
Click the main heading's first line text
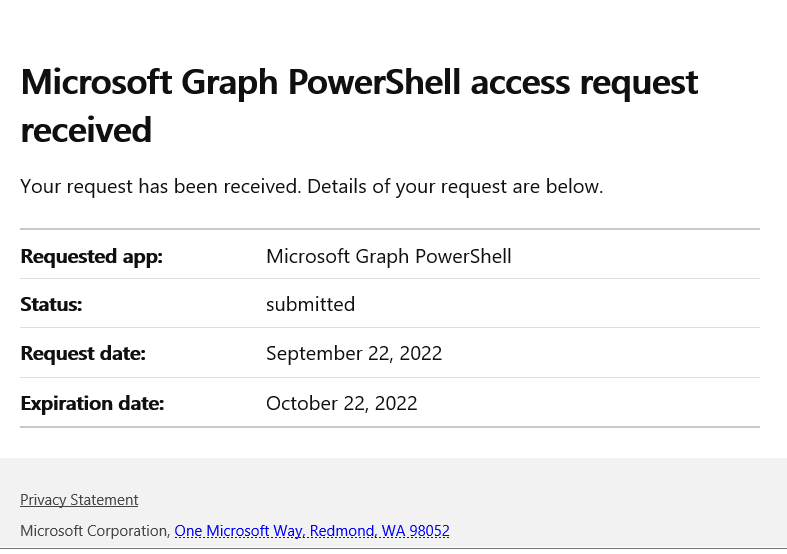[359, 82]
